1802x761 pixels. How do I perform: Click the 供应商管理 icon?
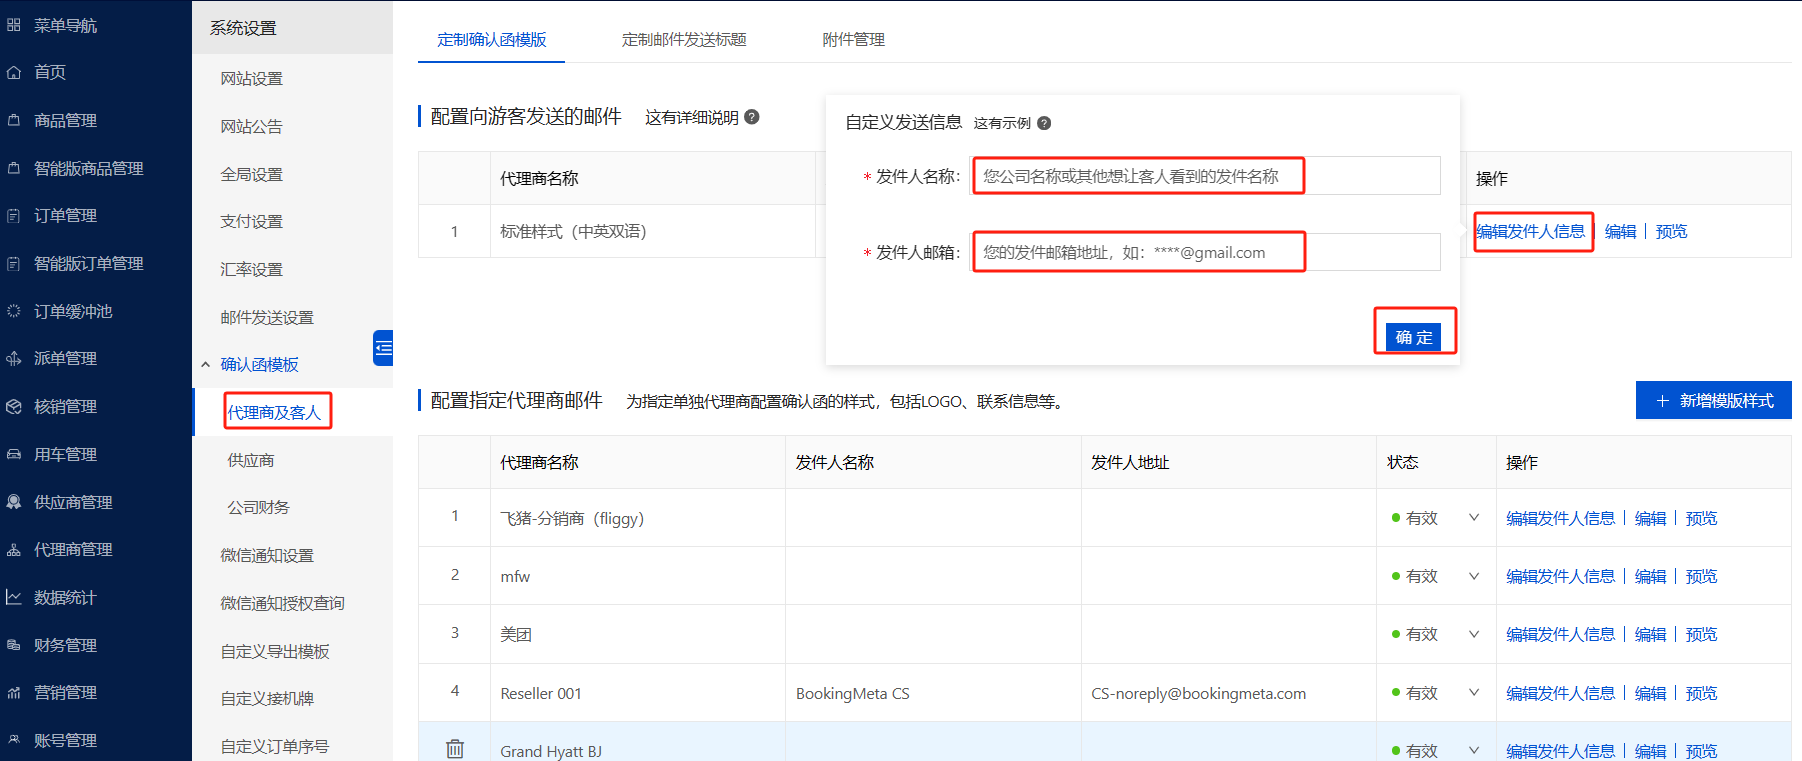[14, 502]
